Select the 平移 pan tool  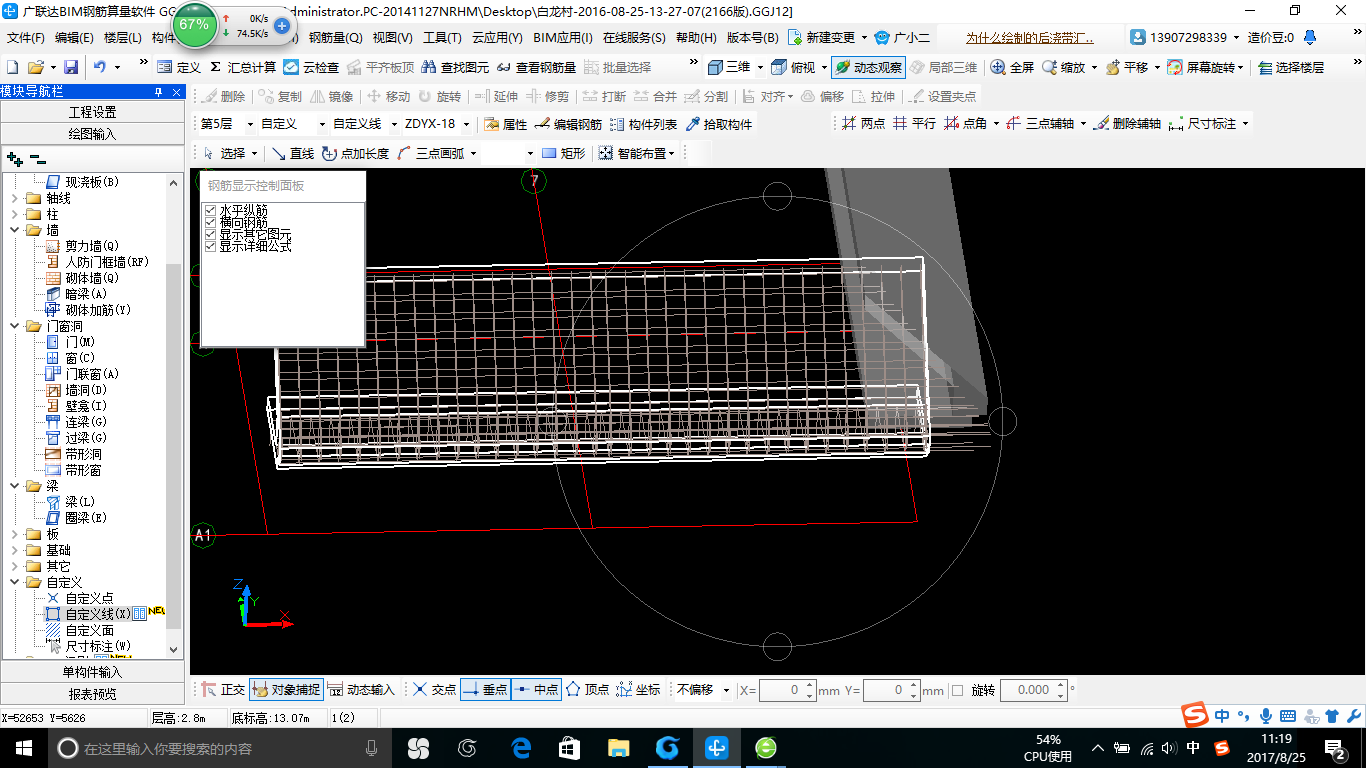(x=1127, y=67)
